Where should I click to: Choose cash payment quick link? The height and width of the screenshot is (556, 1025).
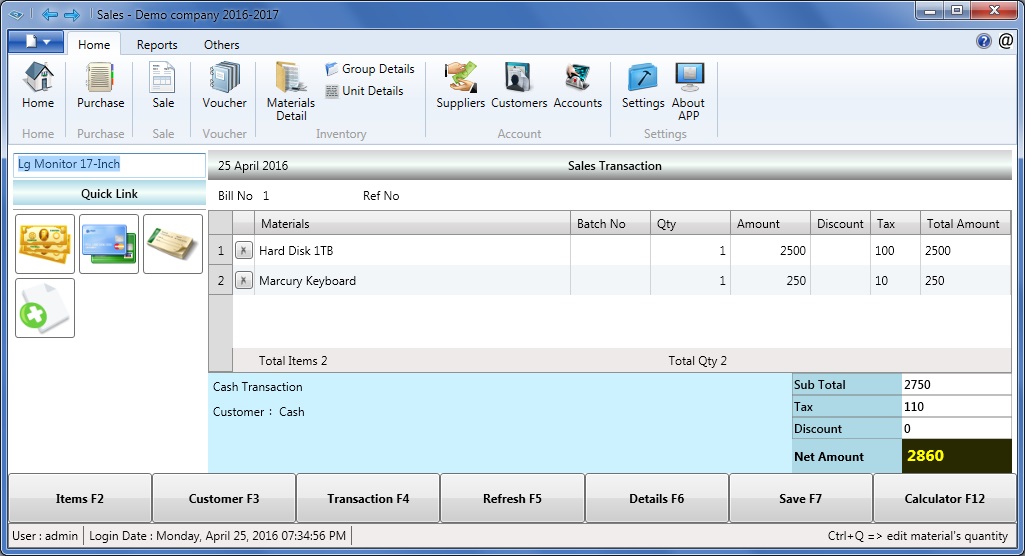45,244
